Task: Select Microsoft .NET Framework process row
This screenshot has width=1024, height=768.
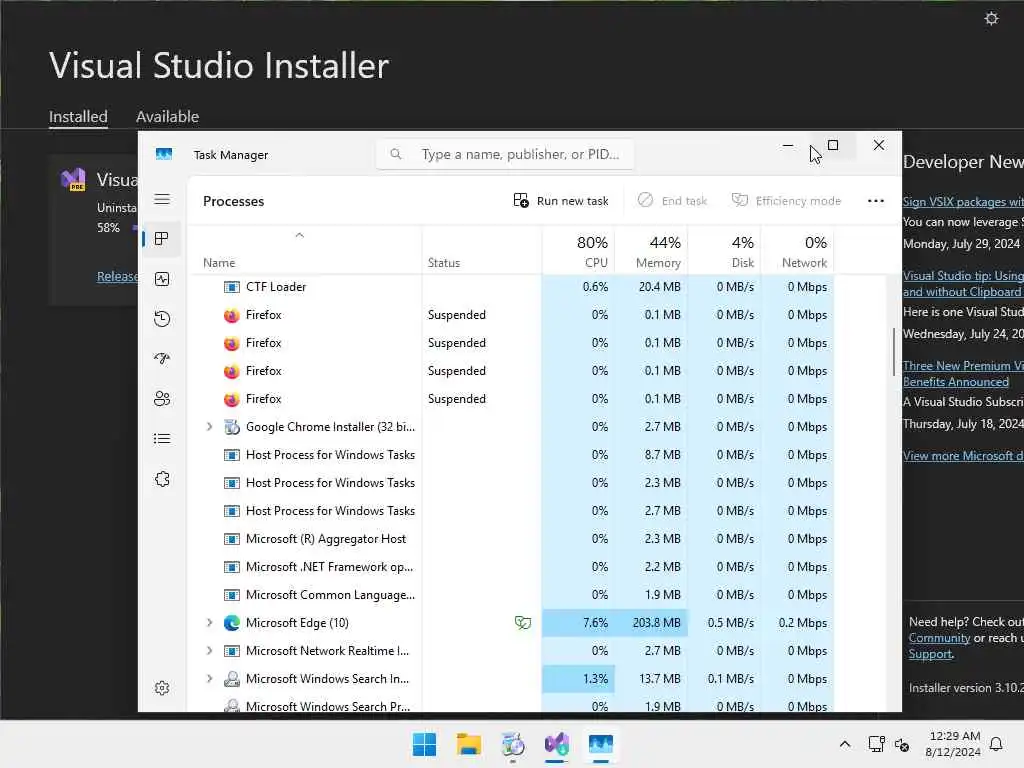Action: click(x=511, y=567)
